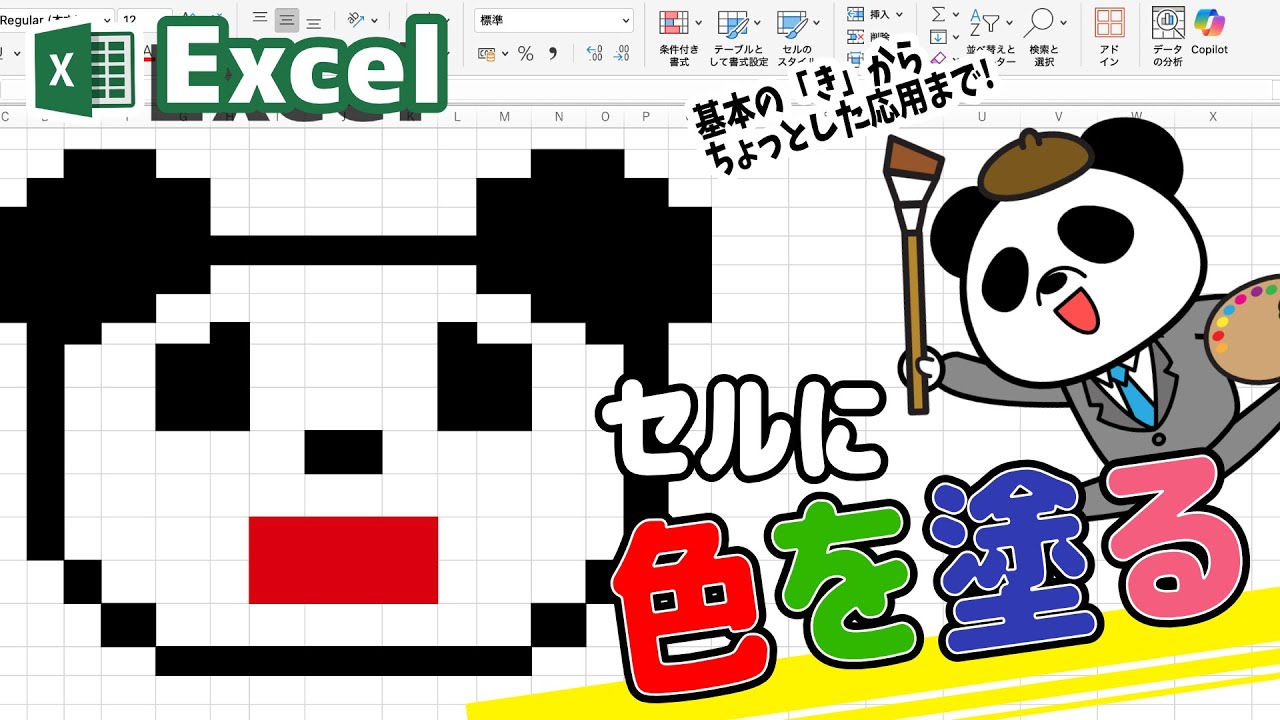
Task: Select column M header
Action: pyautogui.click(x=505, y=117)
